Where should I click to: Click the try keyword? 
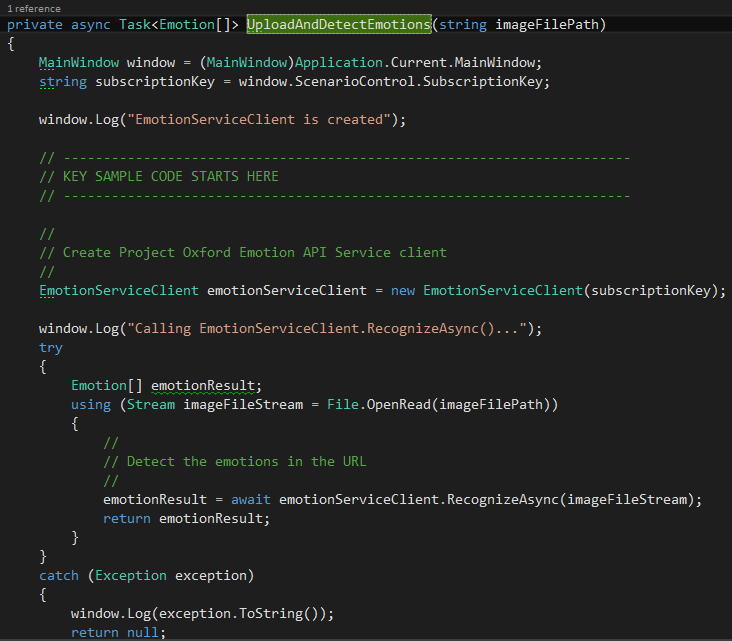pos(51,348)
